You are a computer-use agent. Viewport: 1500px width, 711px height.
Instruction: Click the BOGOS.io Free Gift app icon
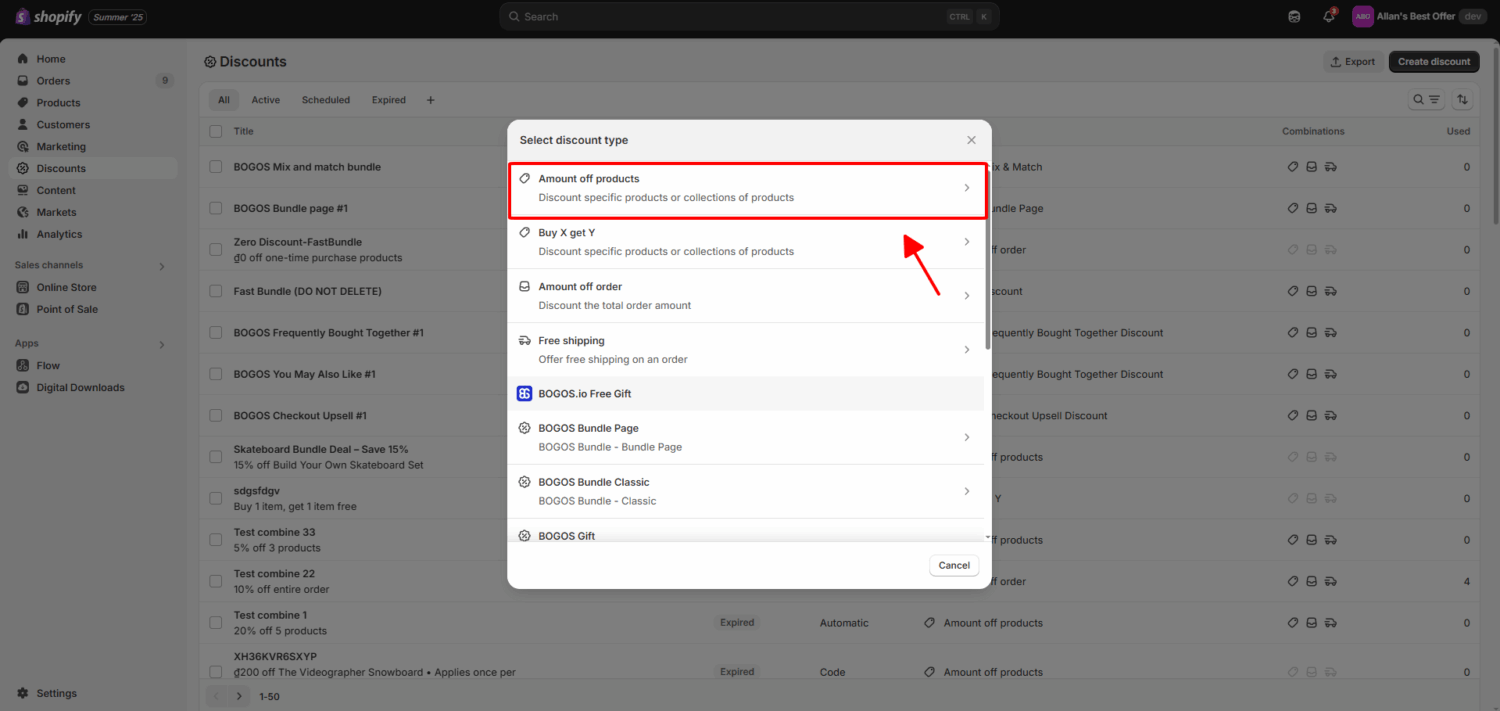tap(525, 394)
